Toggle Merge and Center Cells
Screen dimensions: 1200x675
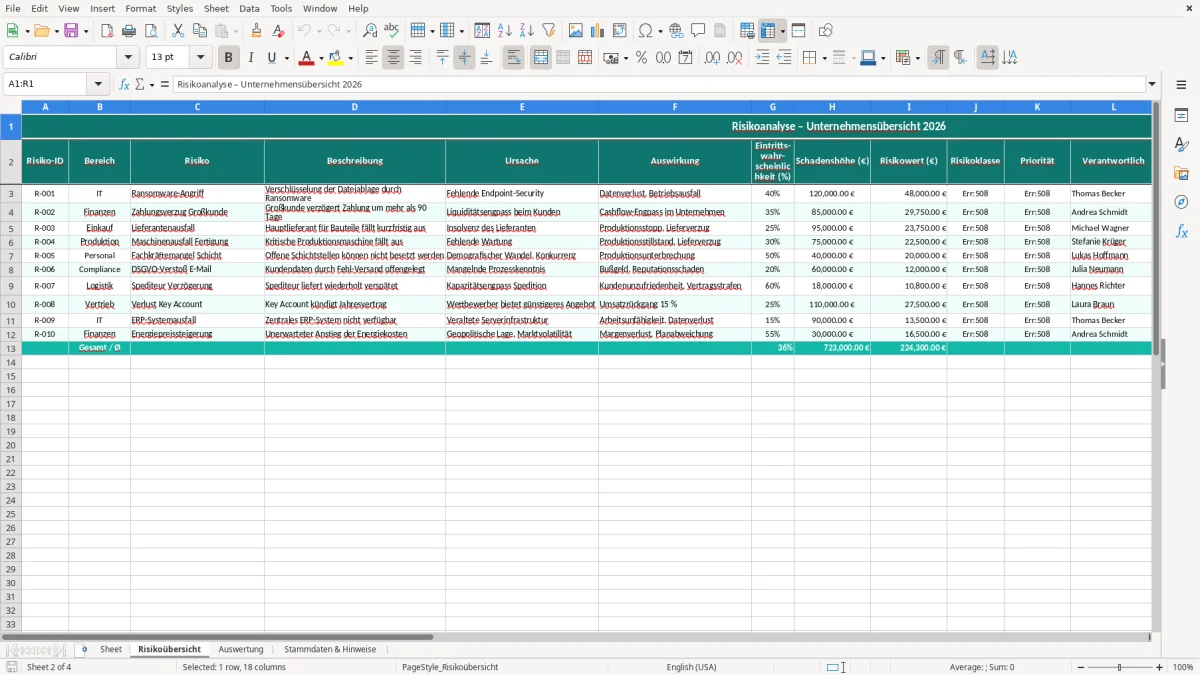click(x=541, y=58)
